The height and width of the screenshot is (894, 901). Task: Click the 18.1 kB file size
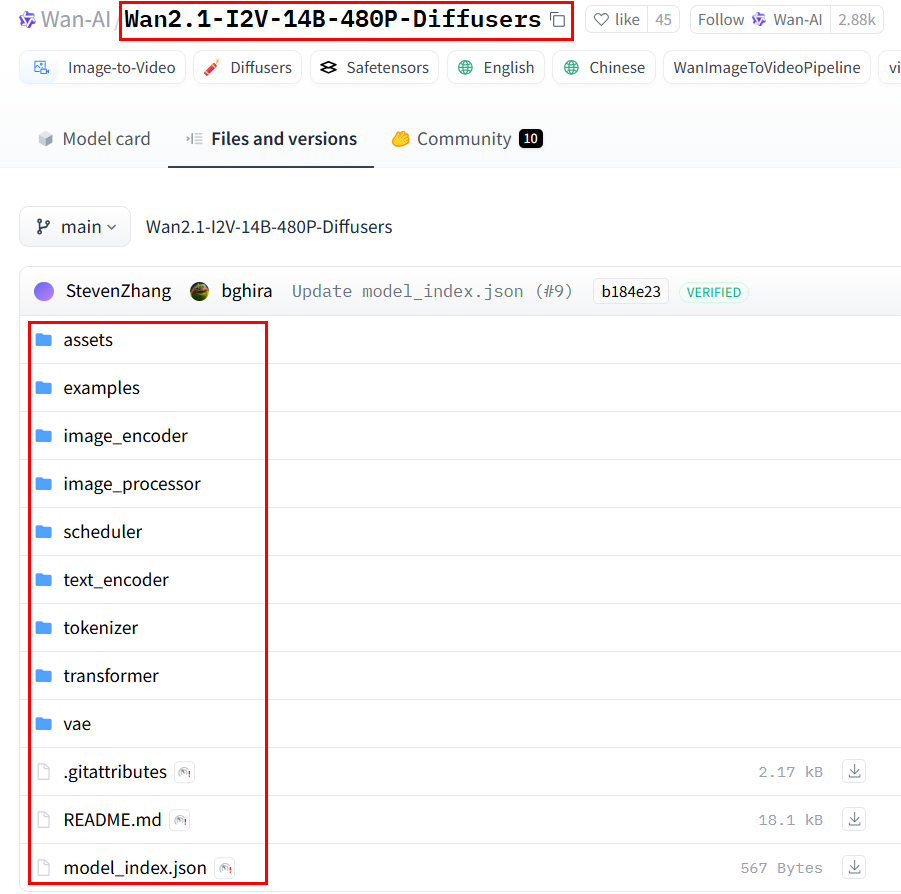pyautogui.click(x=790, y=820)
